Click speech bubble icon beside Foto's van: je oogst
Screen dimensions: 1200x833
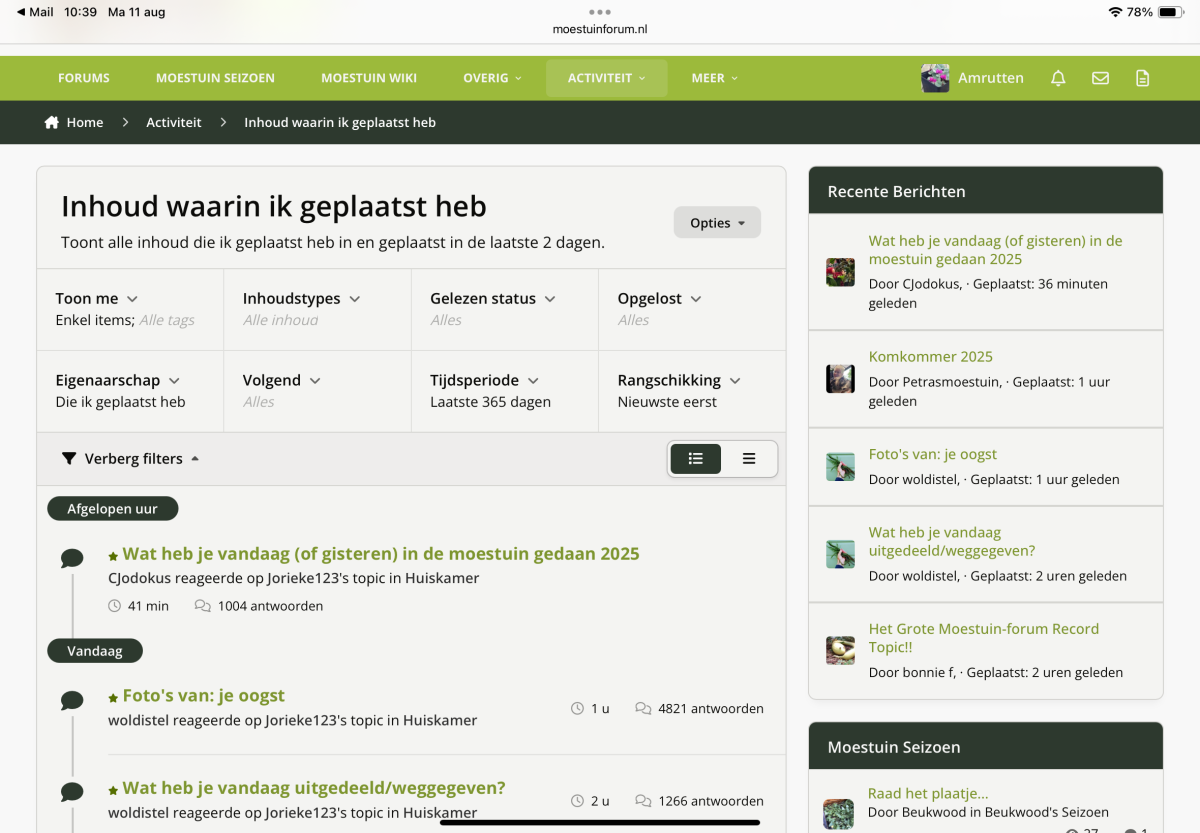tap(72, 700)
